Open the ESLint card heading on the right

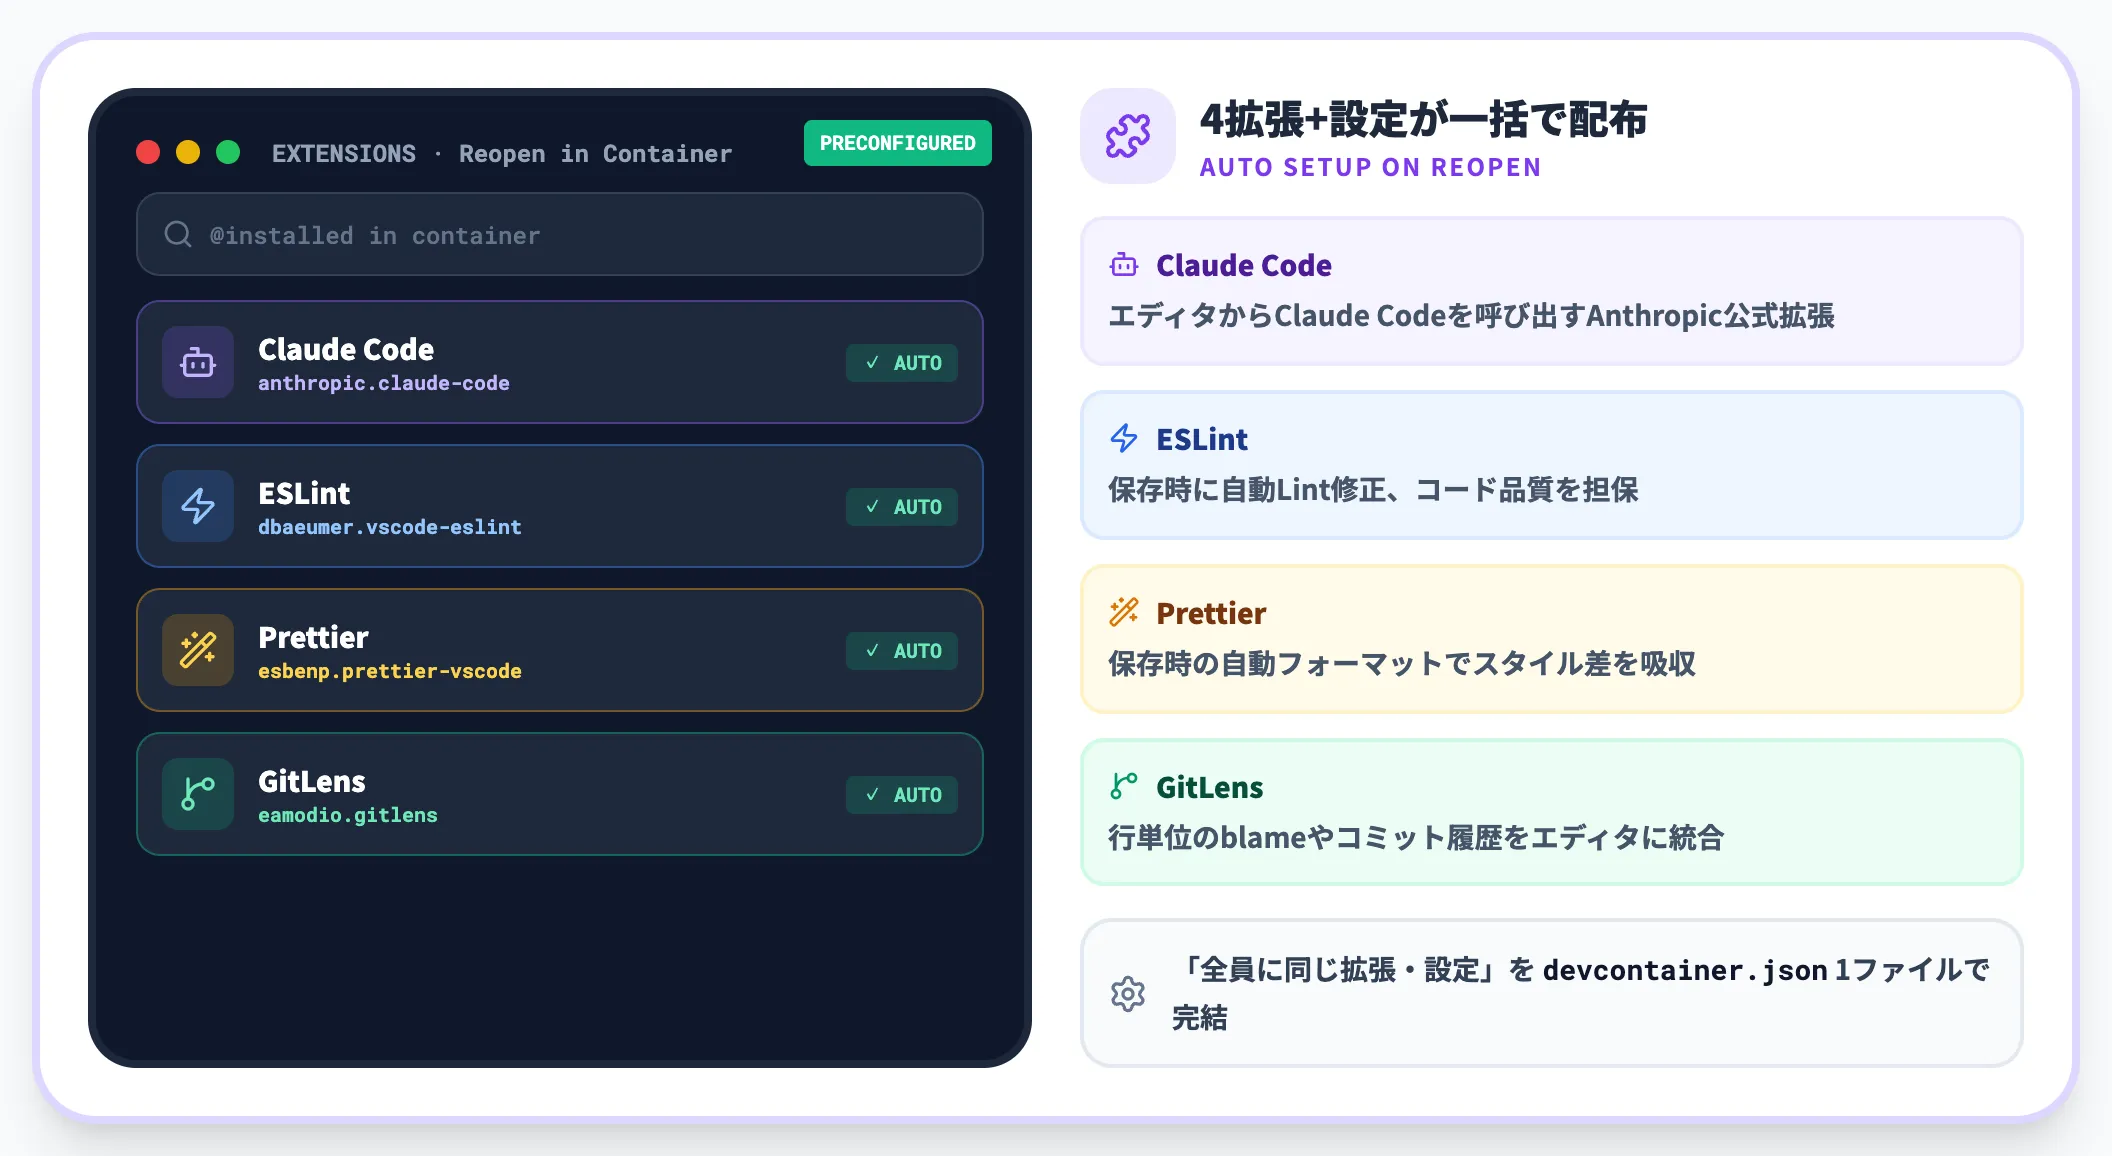tap(1202, 439)
